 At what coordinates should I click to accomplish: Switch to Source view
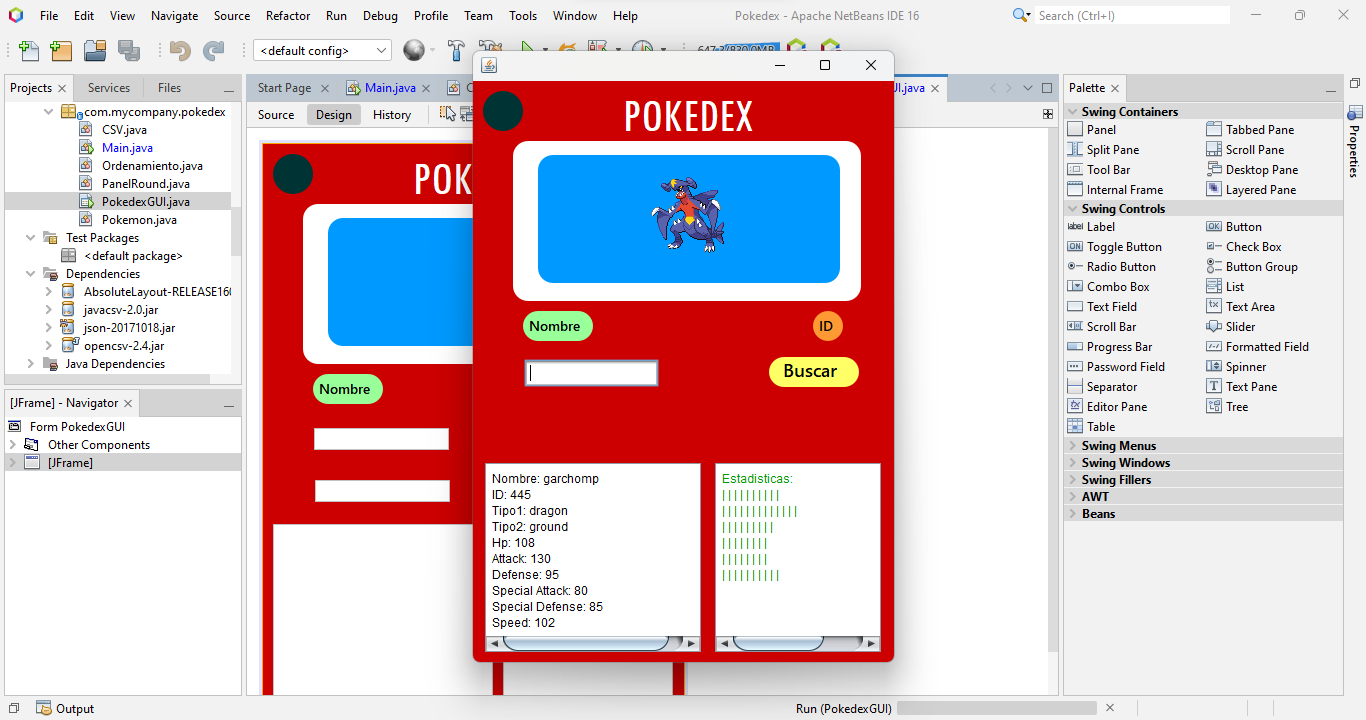276,115
